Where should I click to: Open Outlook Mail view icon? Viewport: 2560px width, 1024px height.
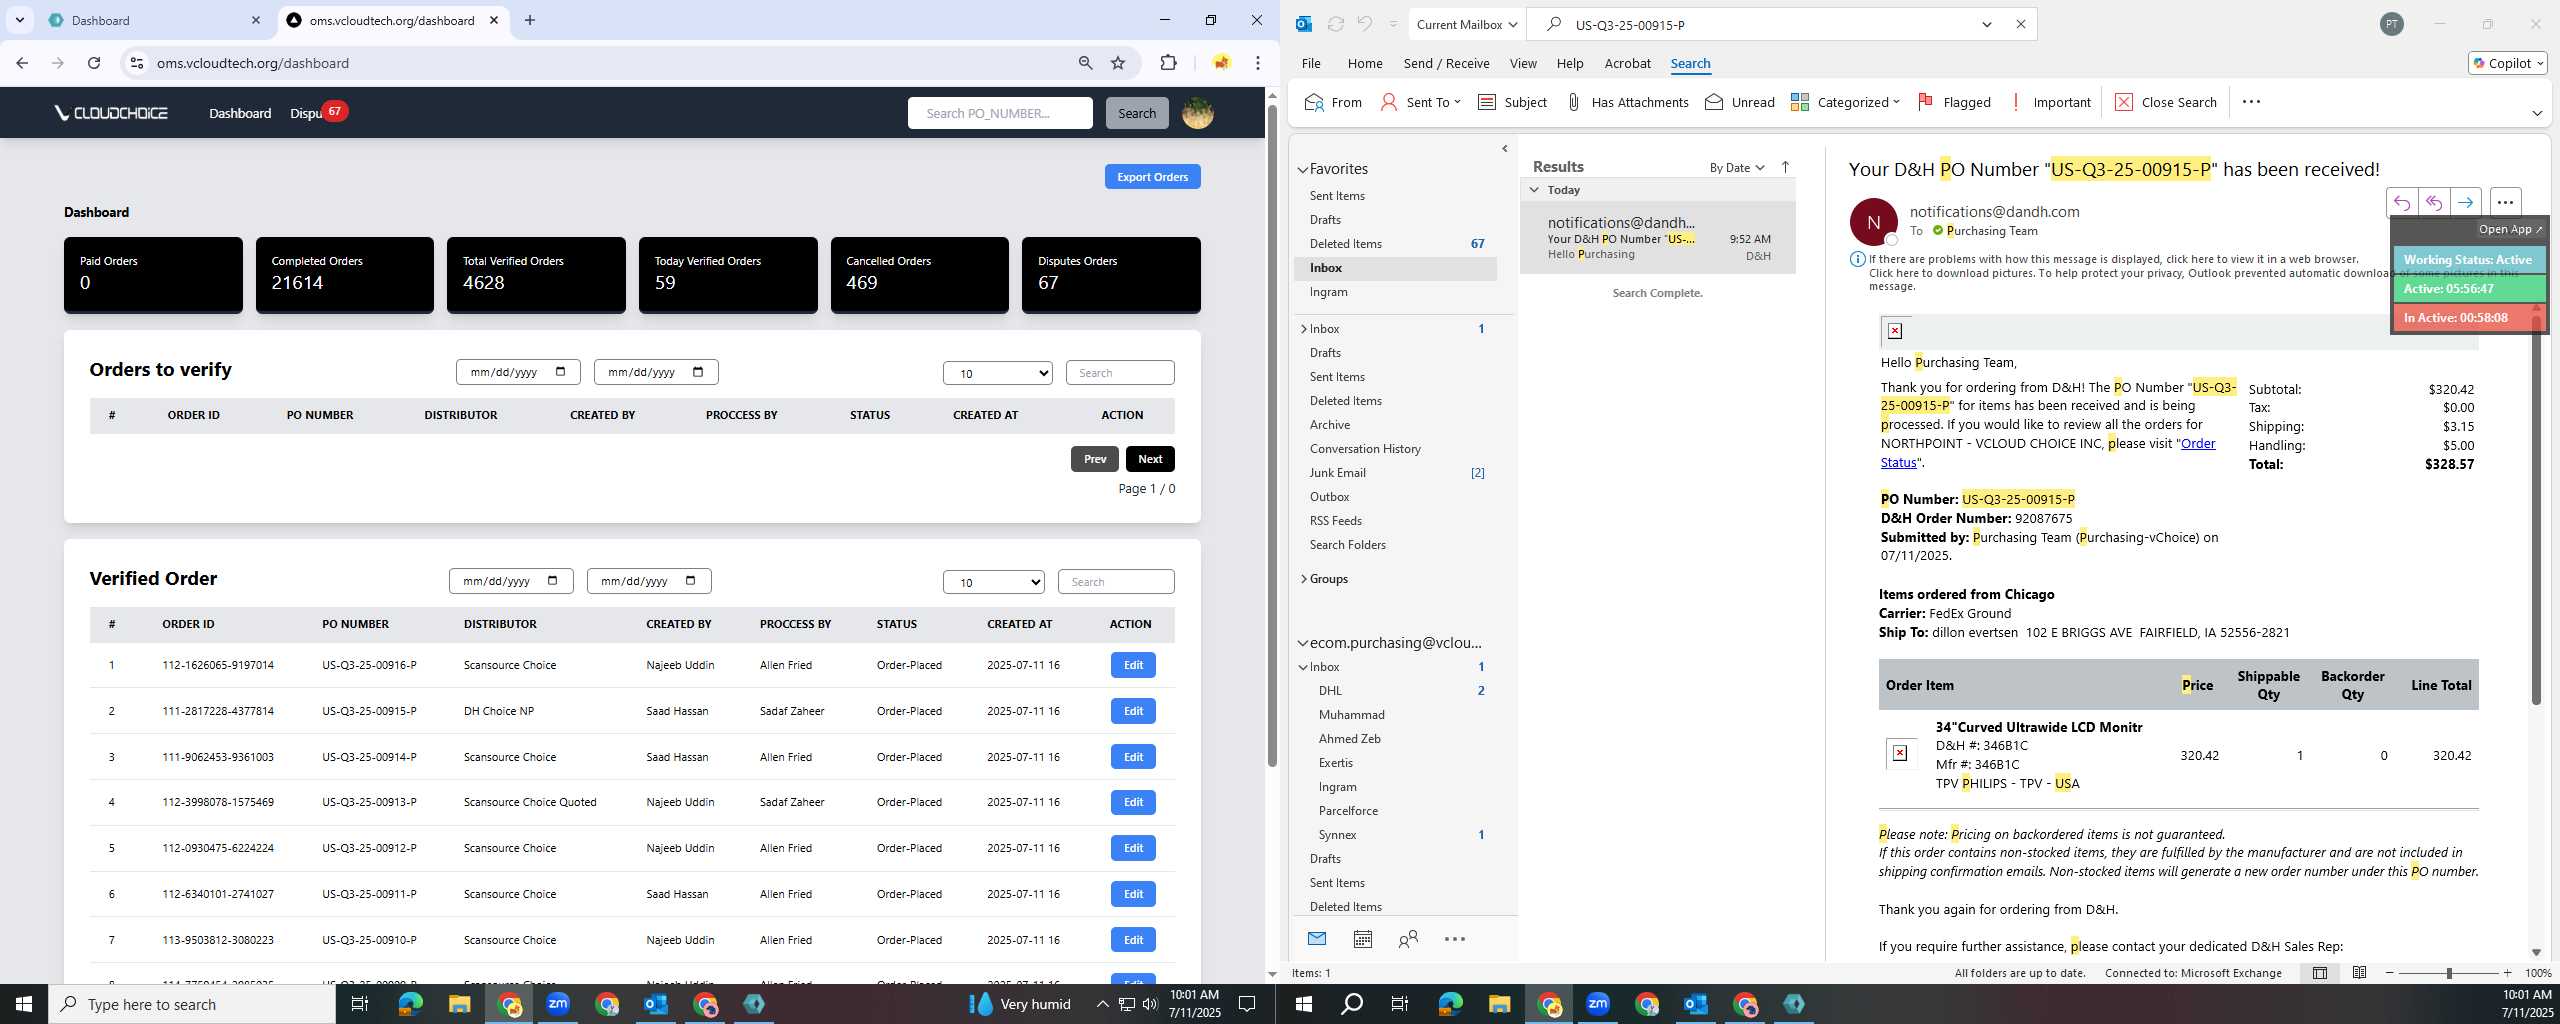(1317, 939)
